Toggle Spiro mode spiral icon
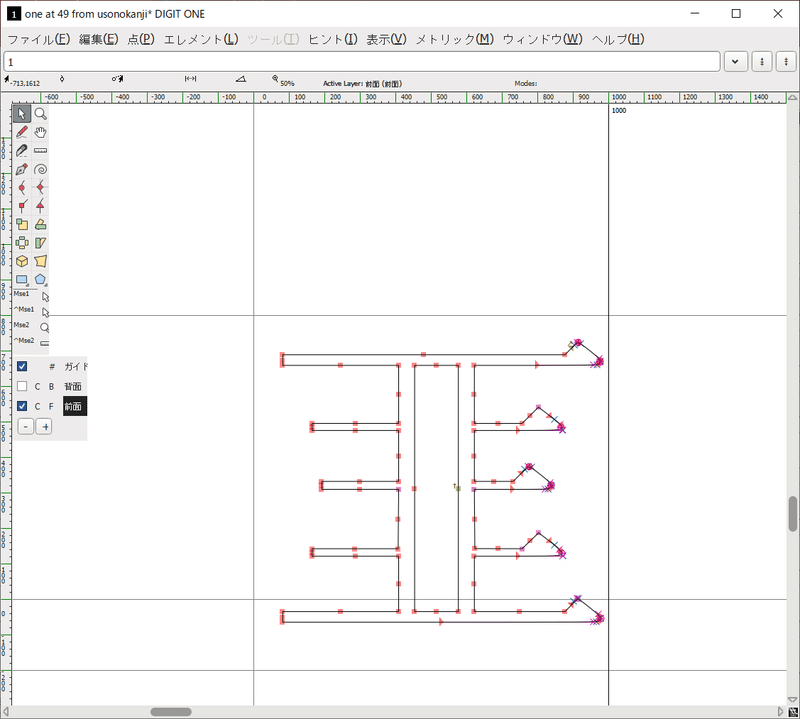The height and width of the screenshot is (719, 800). pyautogui.click(x=40, y=169)
